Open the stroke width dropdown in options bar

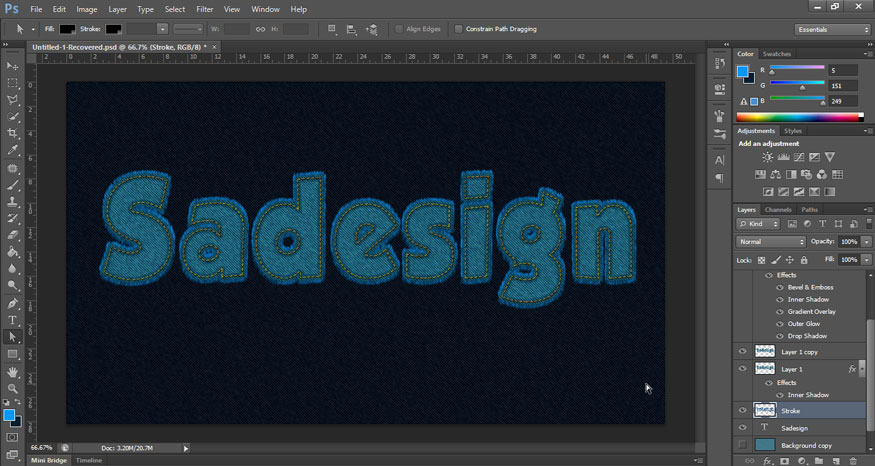[162, 29]
